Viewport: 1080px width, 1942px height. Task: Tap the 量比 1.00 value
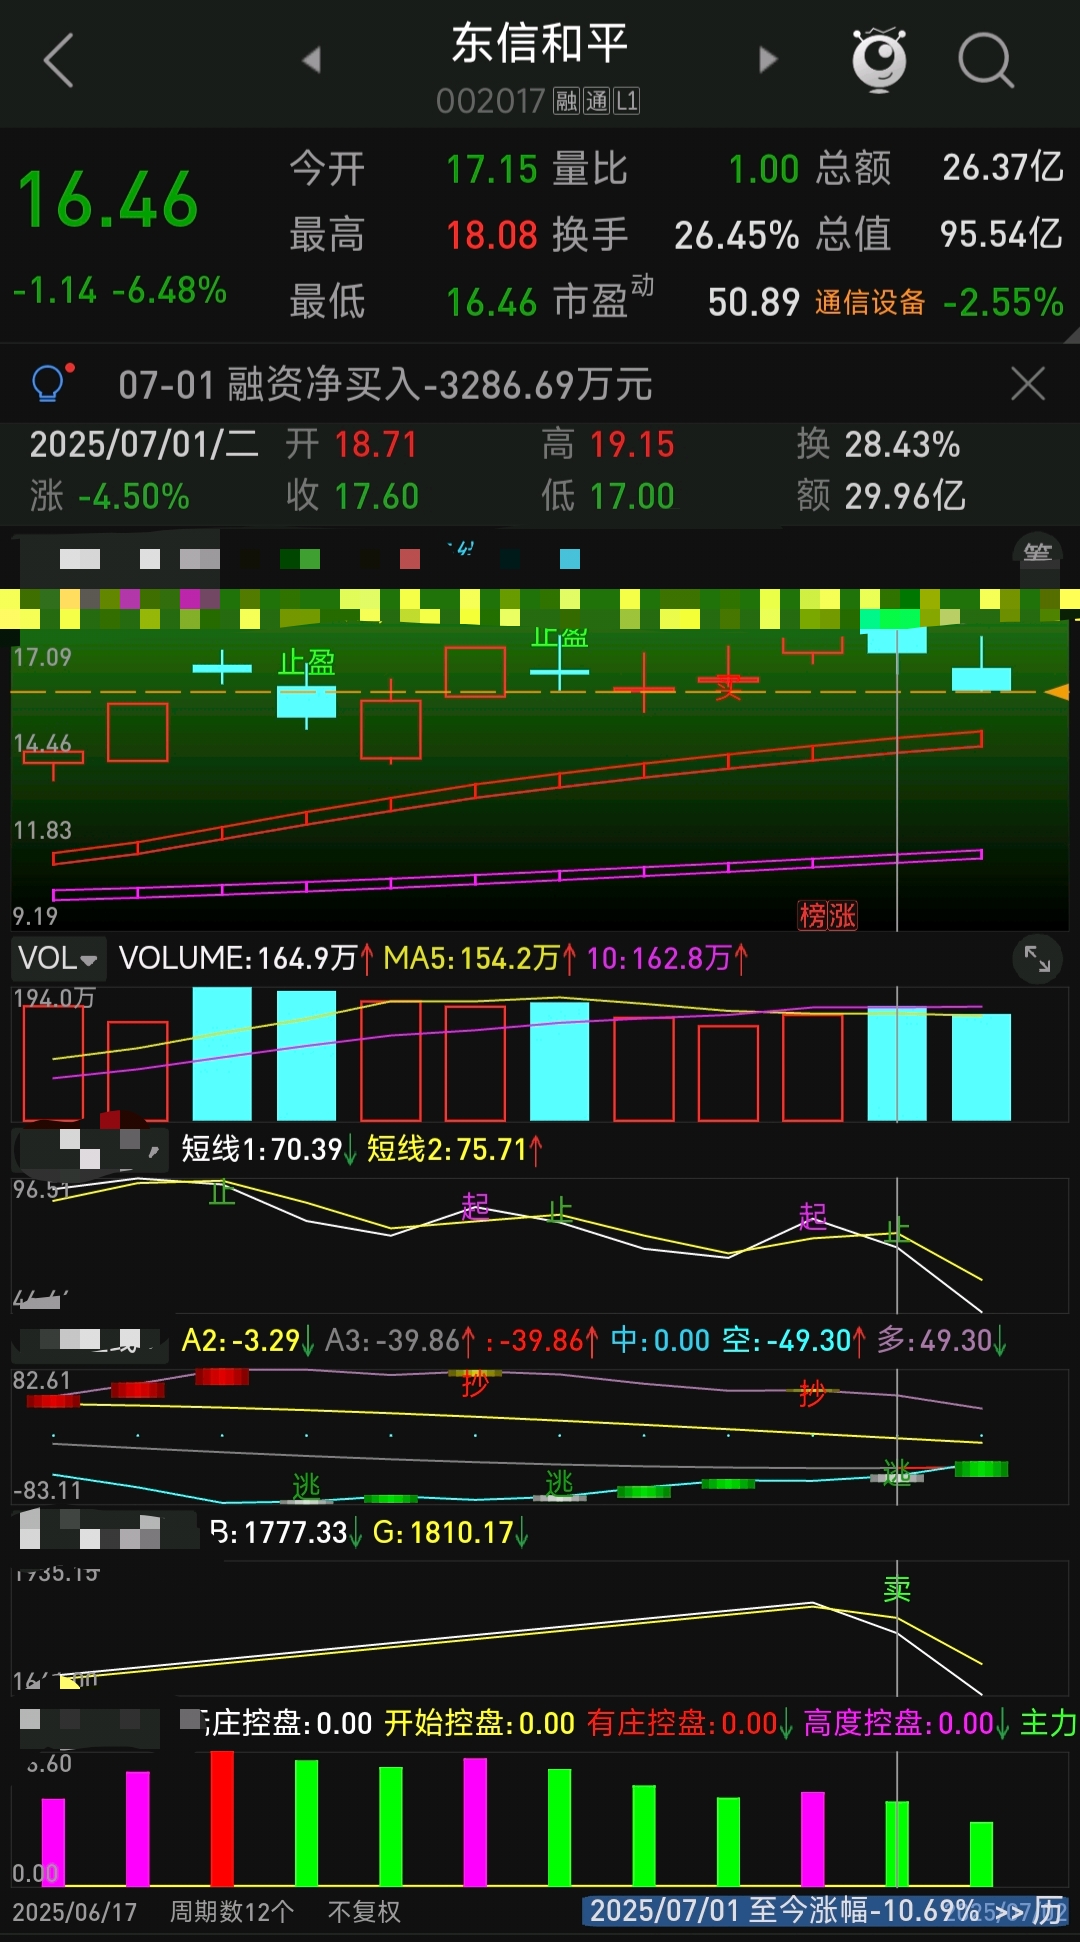764,169
